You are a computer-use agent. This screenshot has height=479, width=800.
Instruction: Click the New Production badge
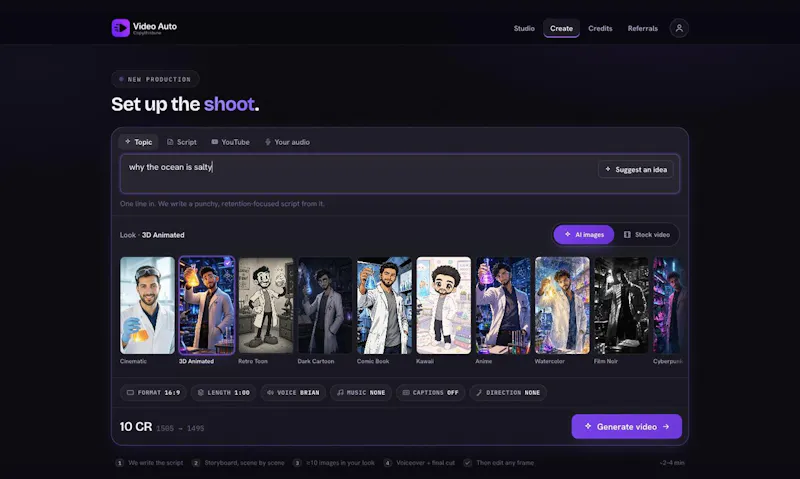pyautogui.click(x=155, y=79)
